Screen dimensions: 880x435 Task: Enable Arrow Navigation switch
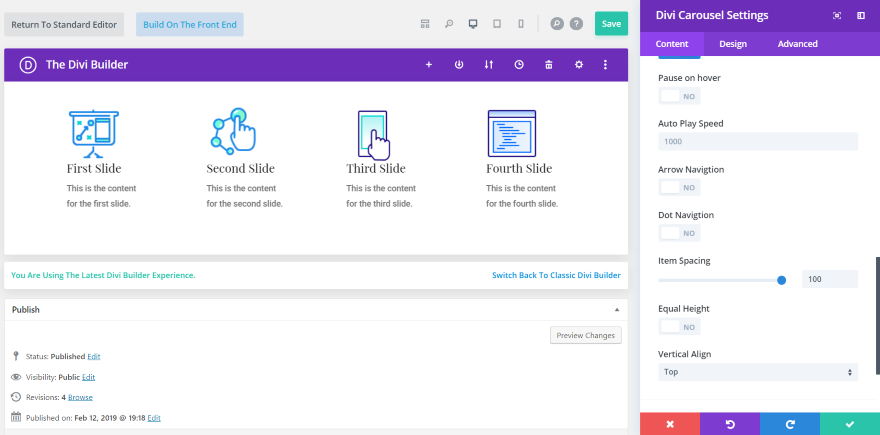(x=679, y=187)
